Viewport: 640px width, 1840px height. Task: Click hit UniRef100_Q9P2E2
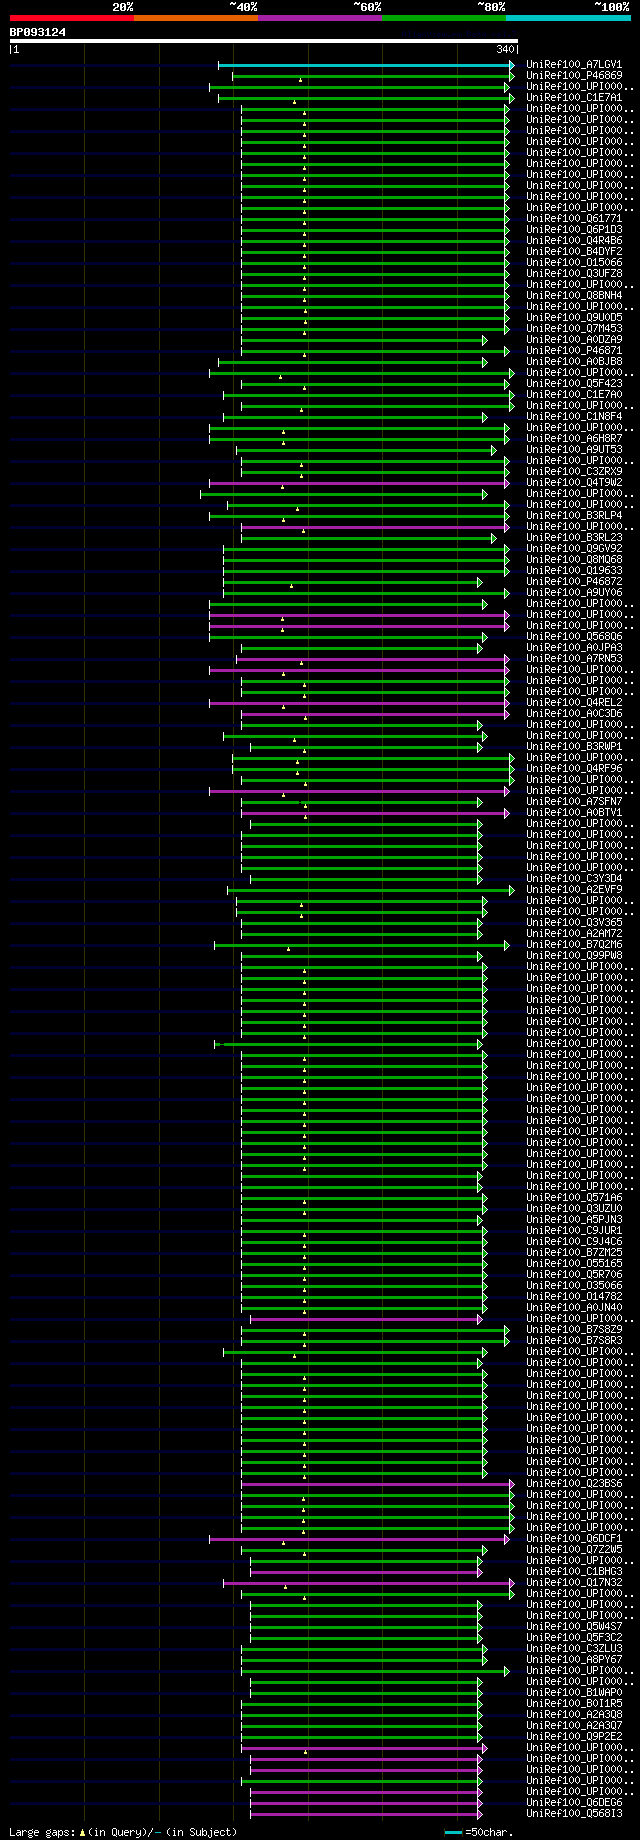(574, 1737)
